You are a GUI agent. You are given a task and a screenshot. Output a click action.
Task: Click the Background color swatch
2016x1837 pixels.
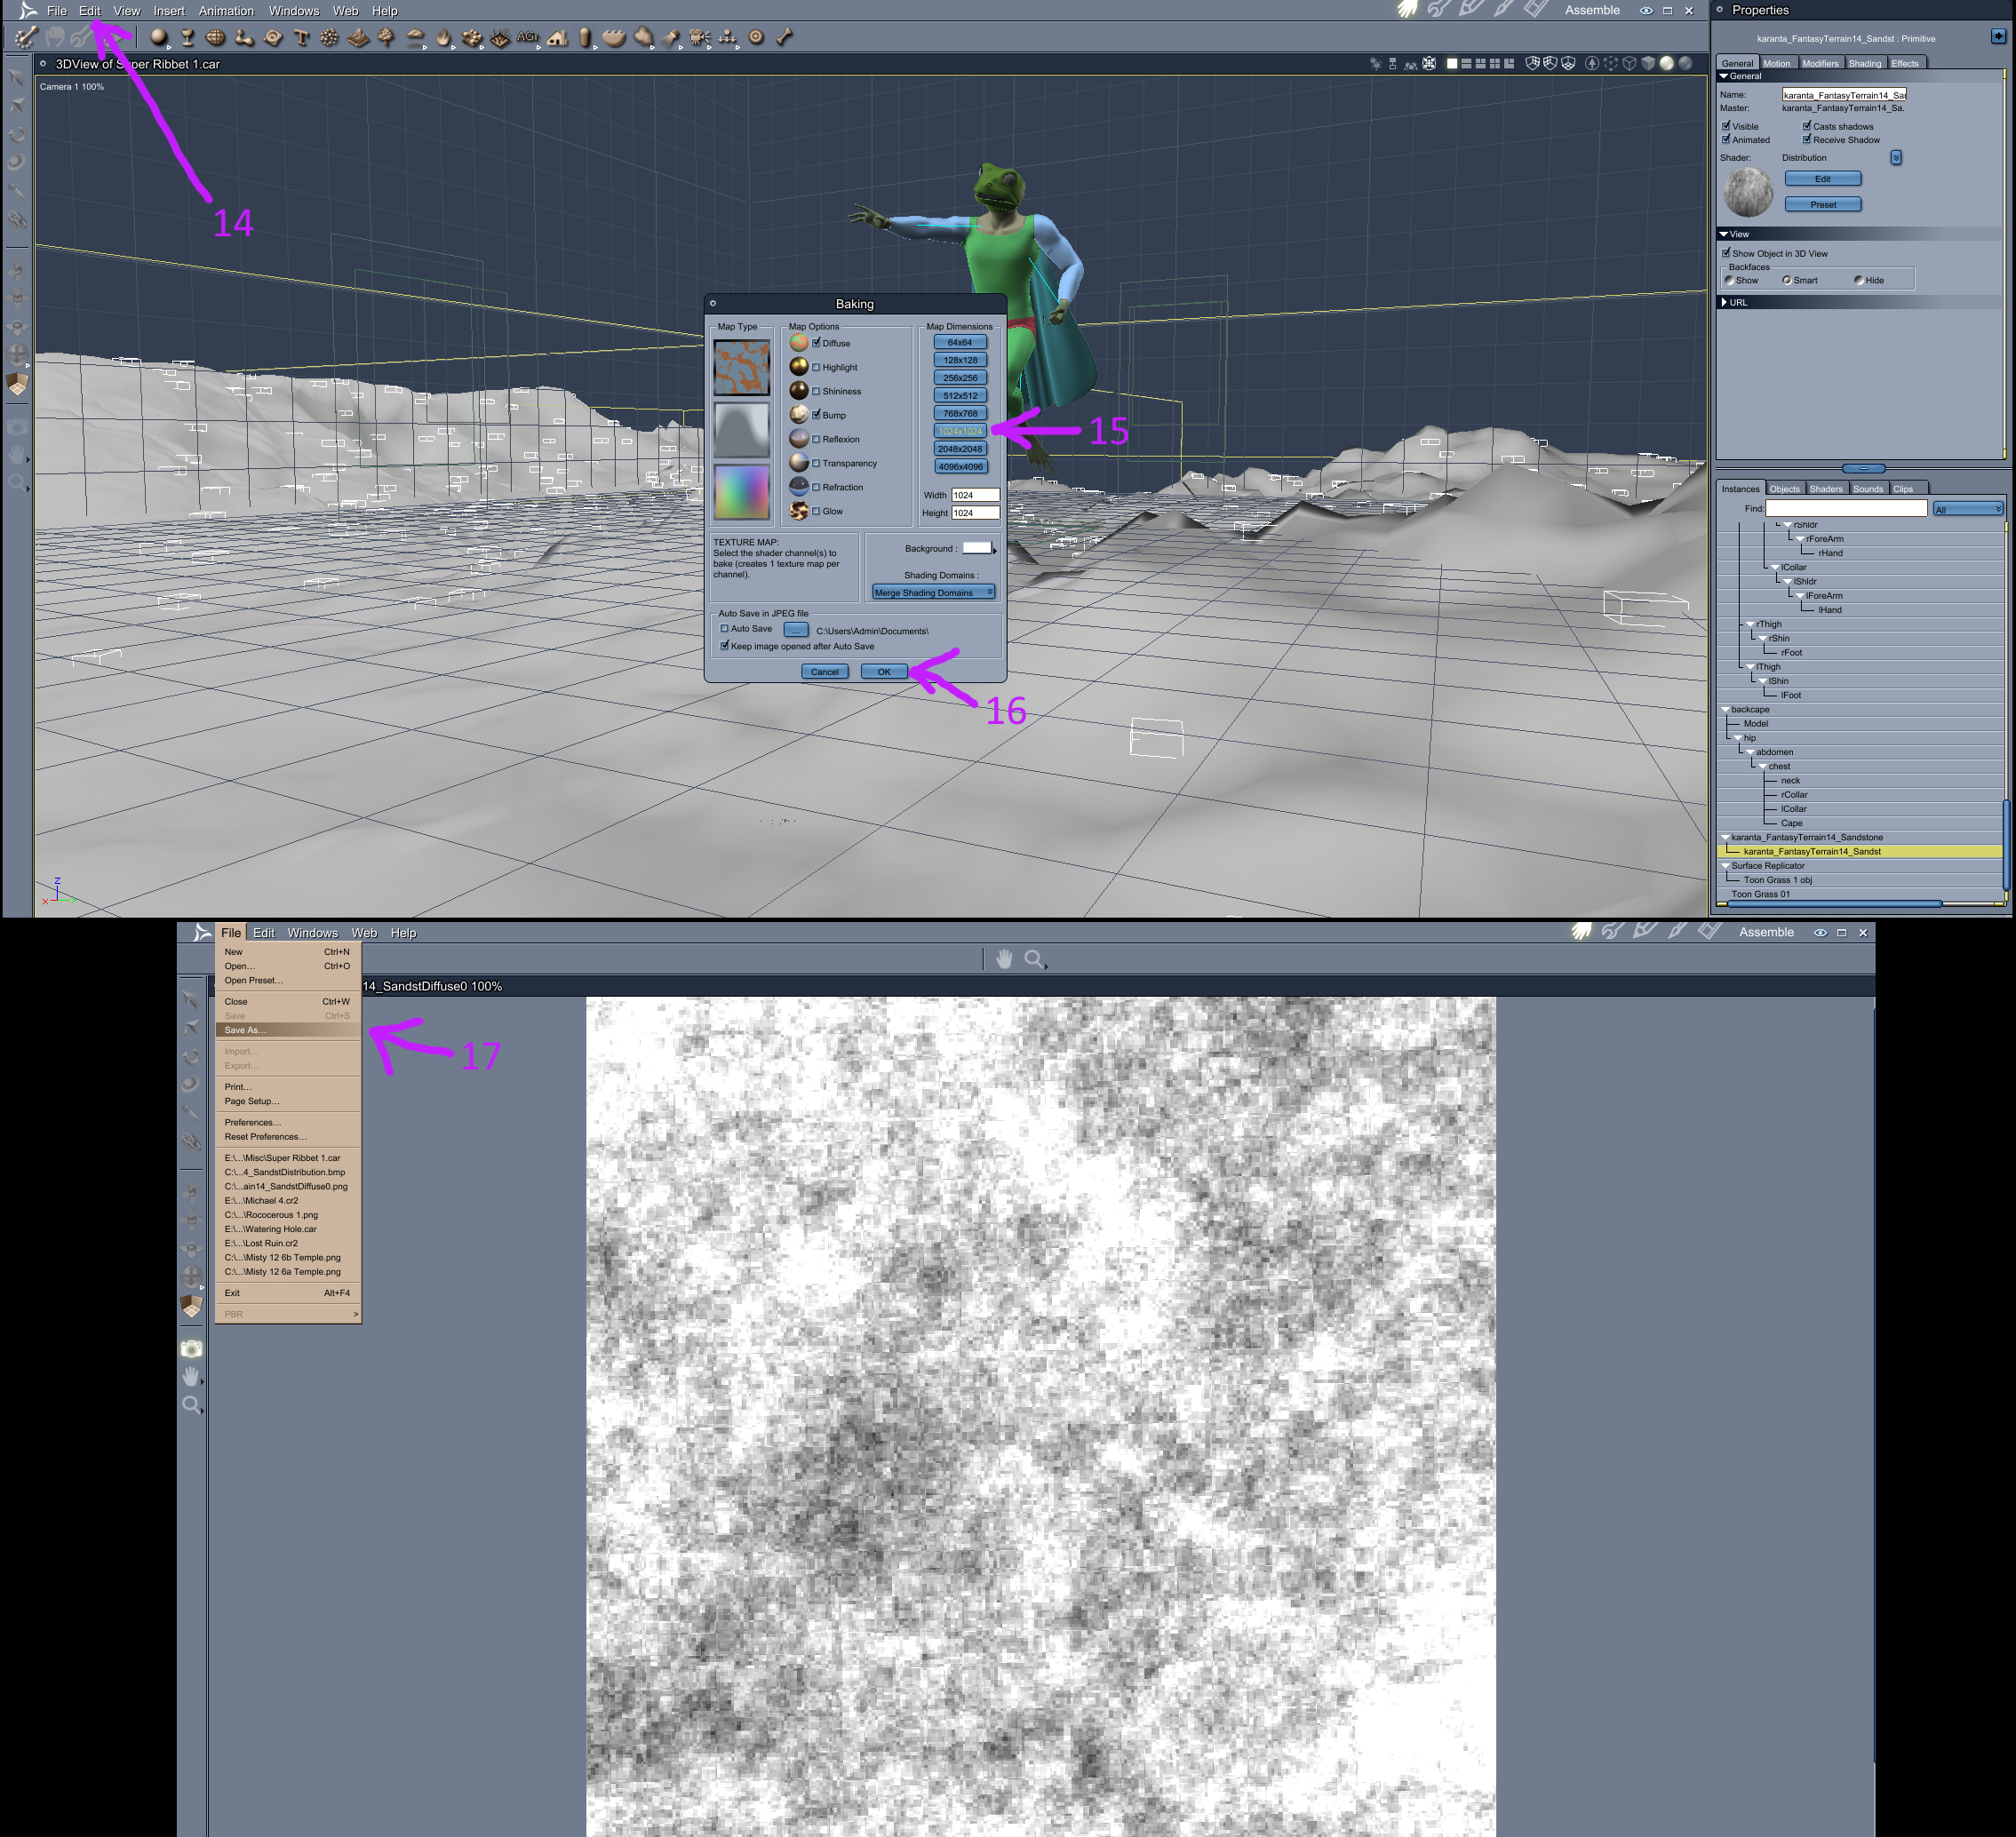point(976,548)
